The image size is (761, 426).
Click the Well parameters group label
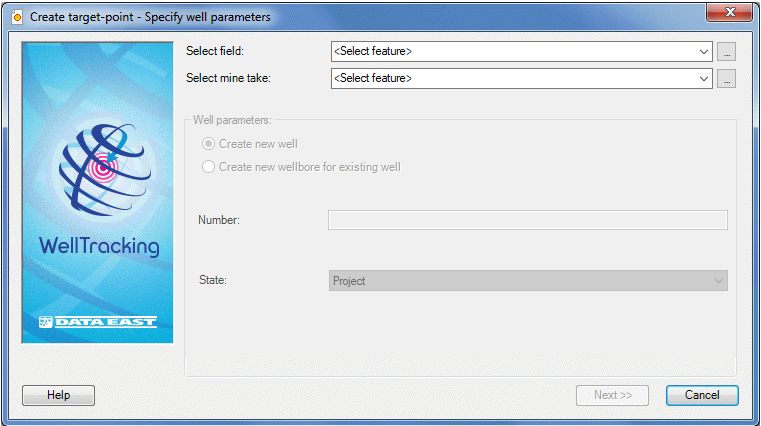coord(232,120)
